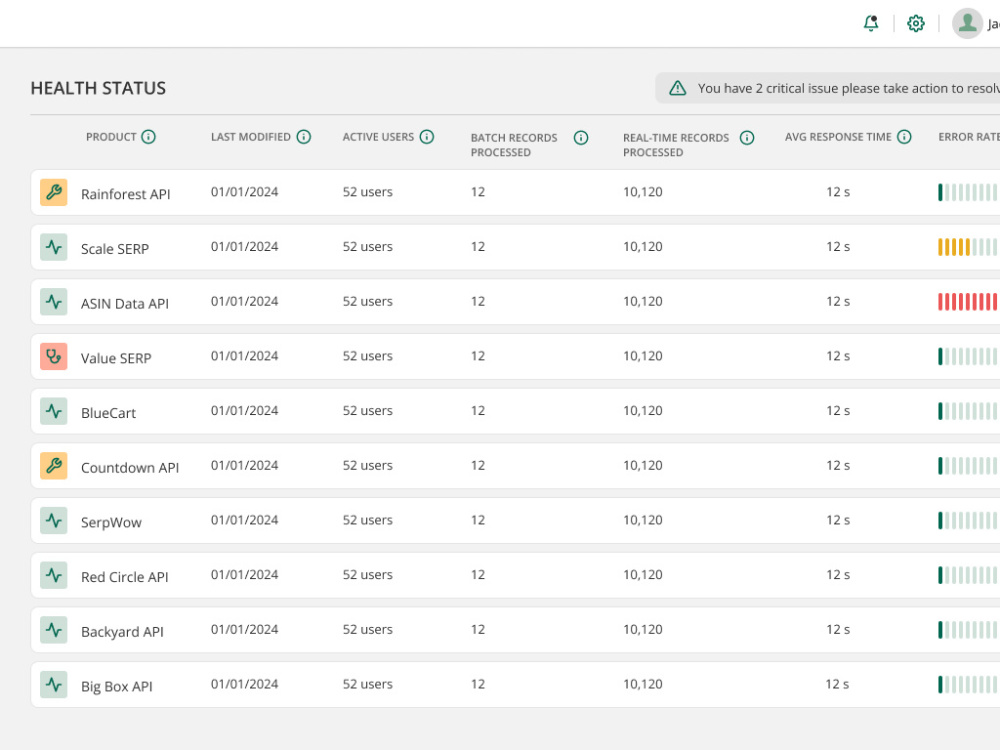Click the ASIN Data API pulse icon
This screenshot has height=750, width=1000.
point(54,302)
